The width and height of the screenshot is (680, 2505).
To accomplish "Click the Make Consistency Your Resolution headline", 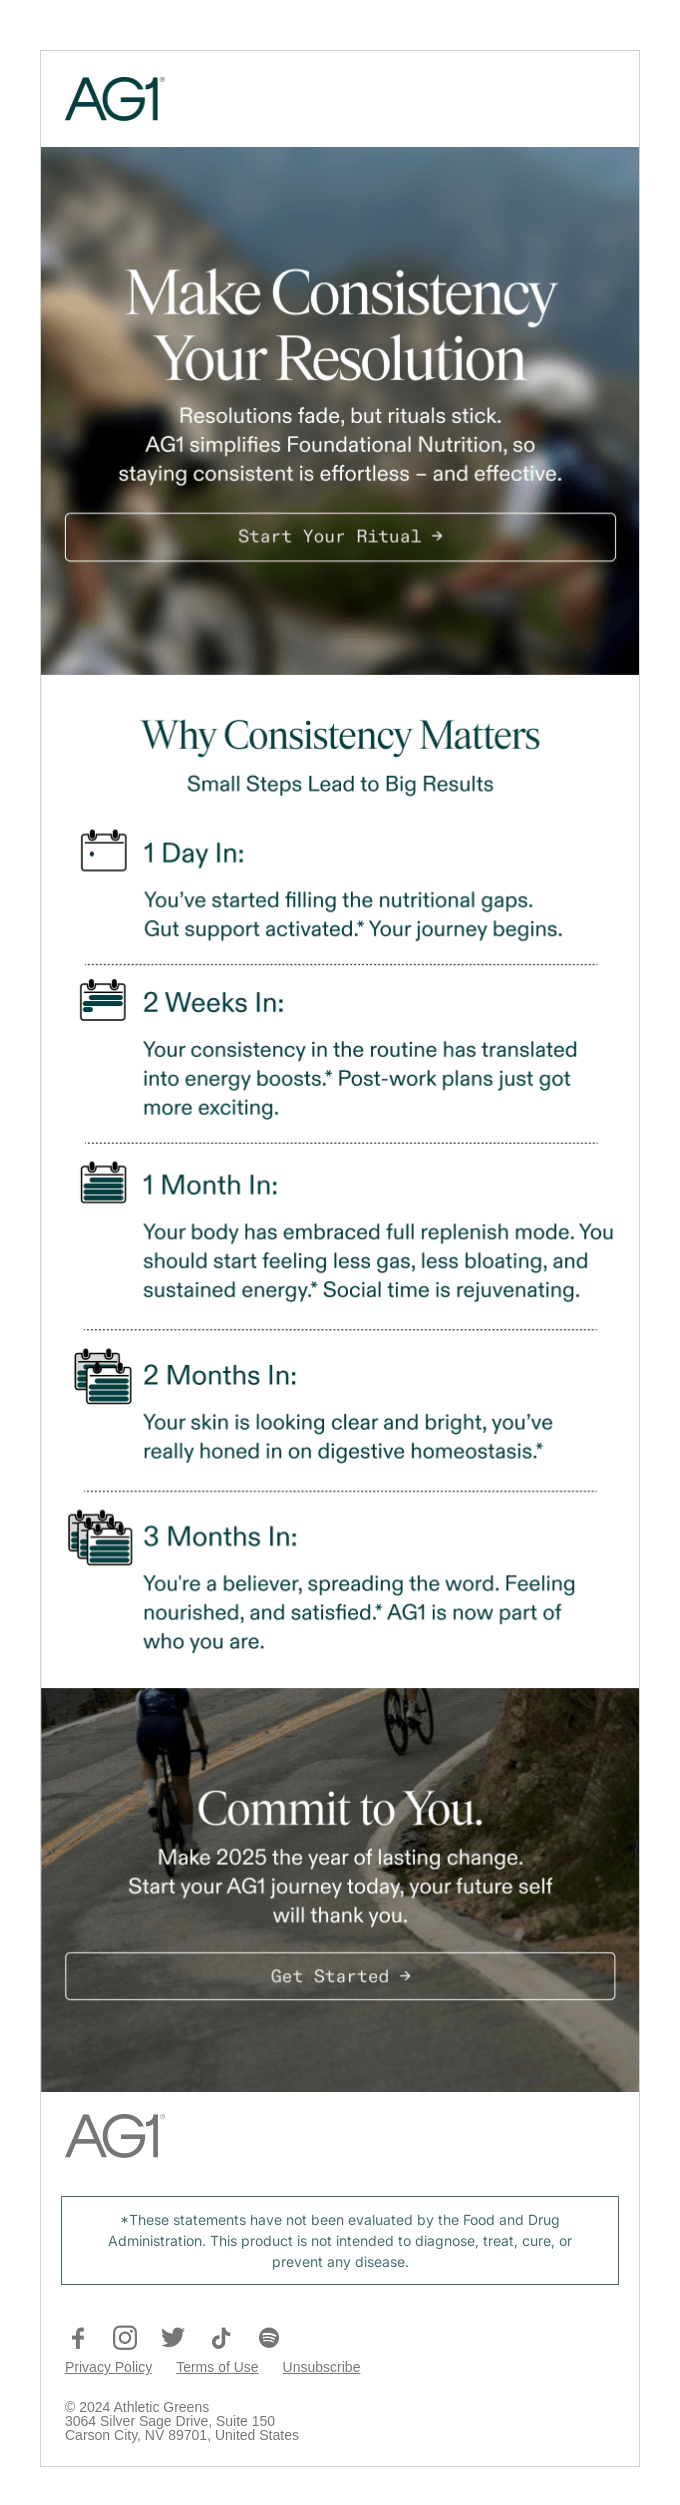I will tap(340, 326).
